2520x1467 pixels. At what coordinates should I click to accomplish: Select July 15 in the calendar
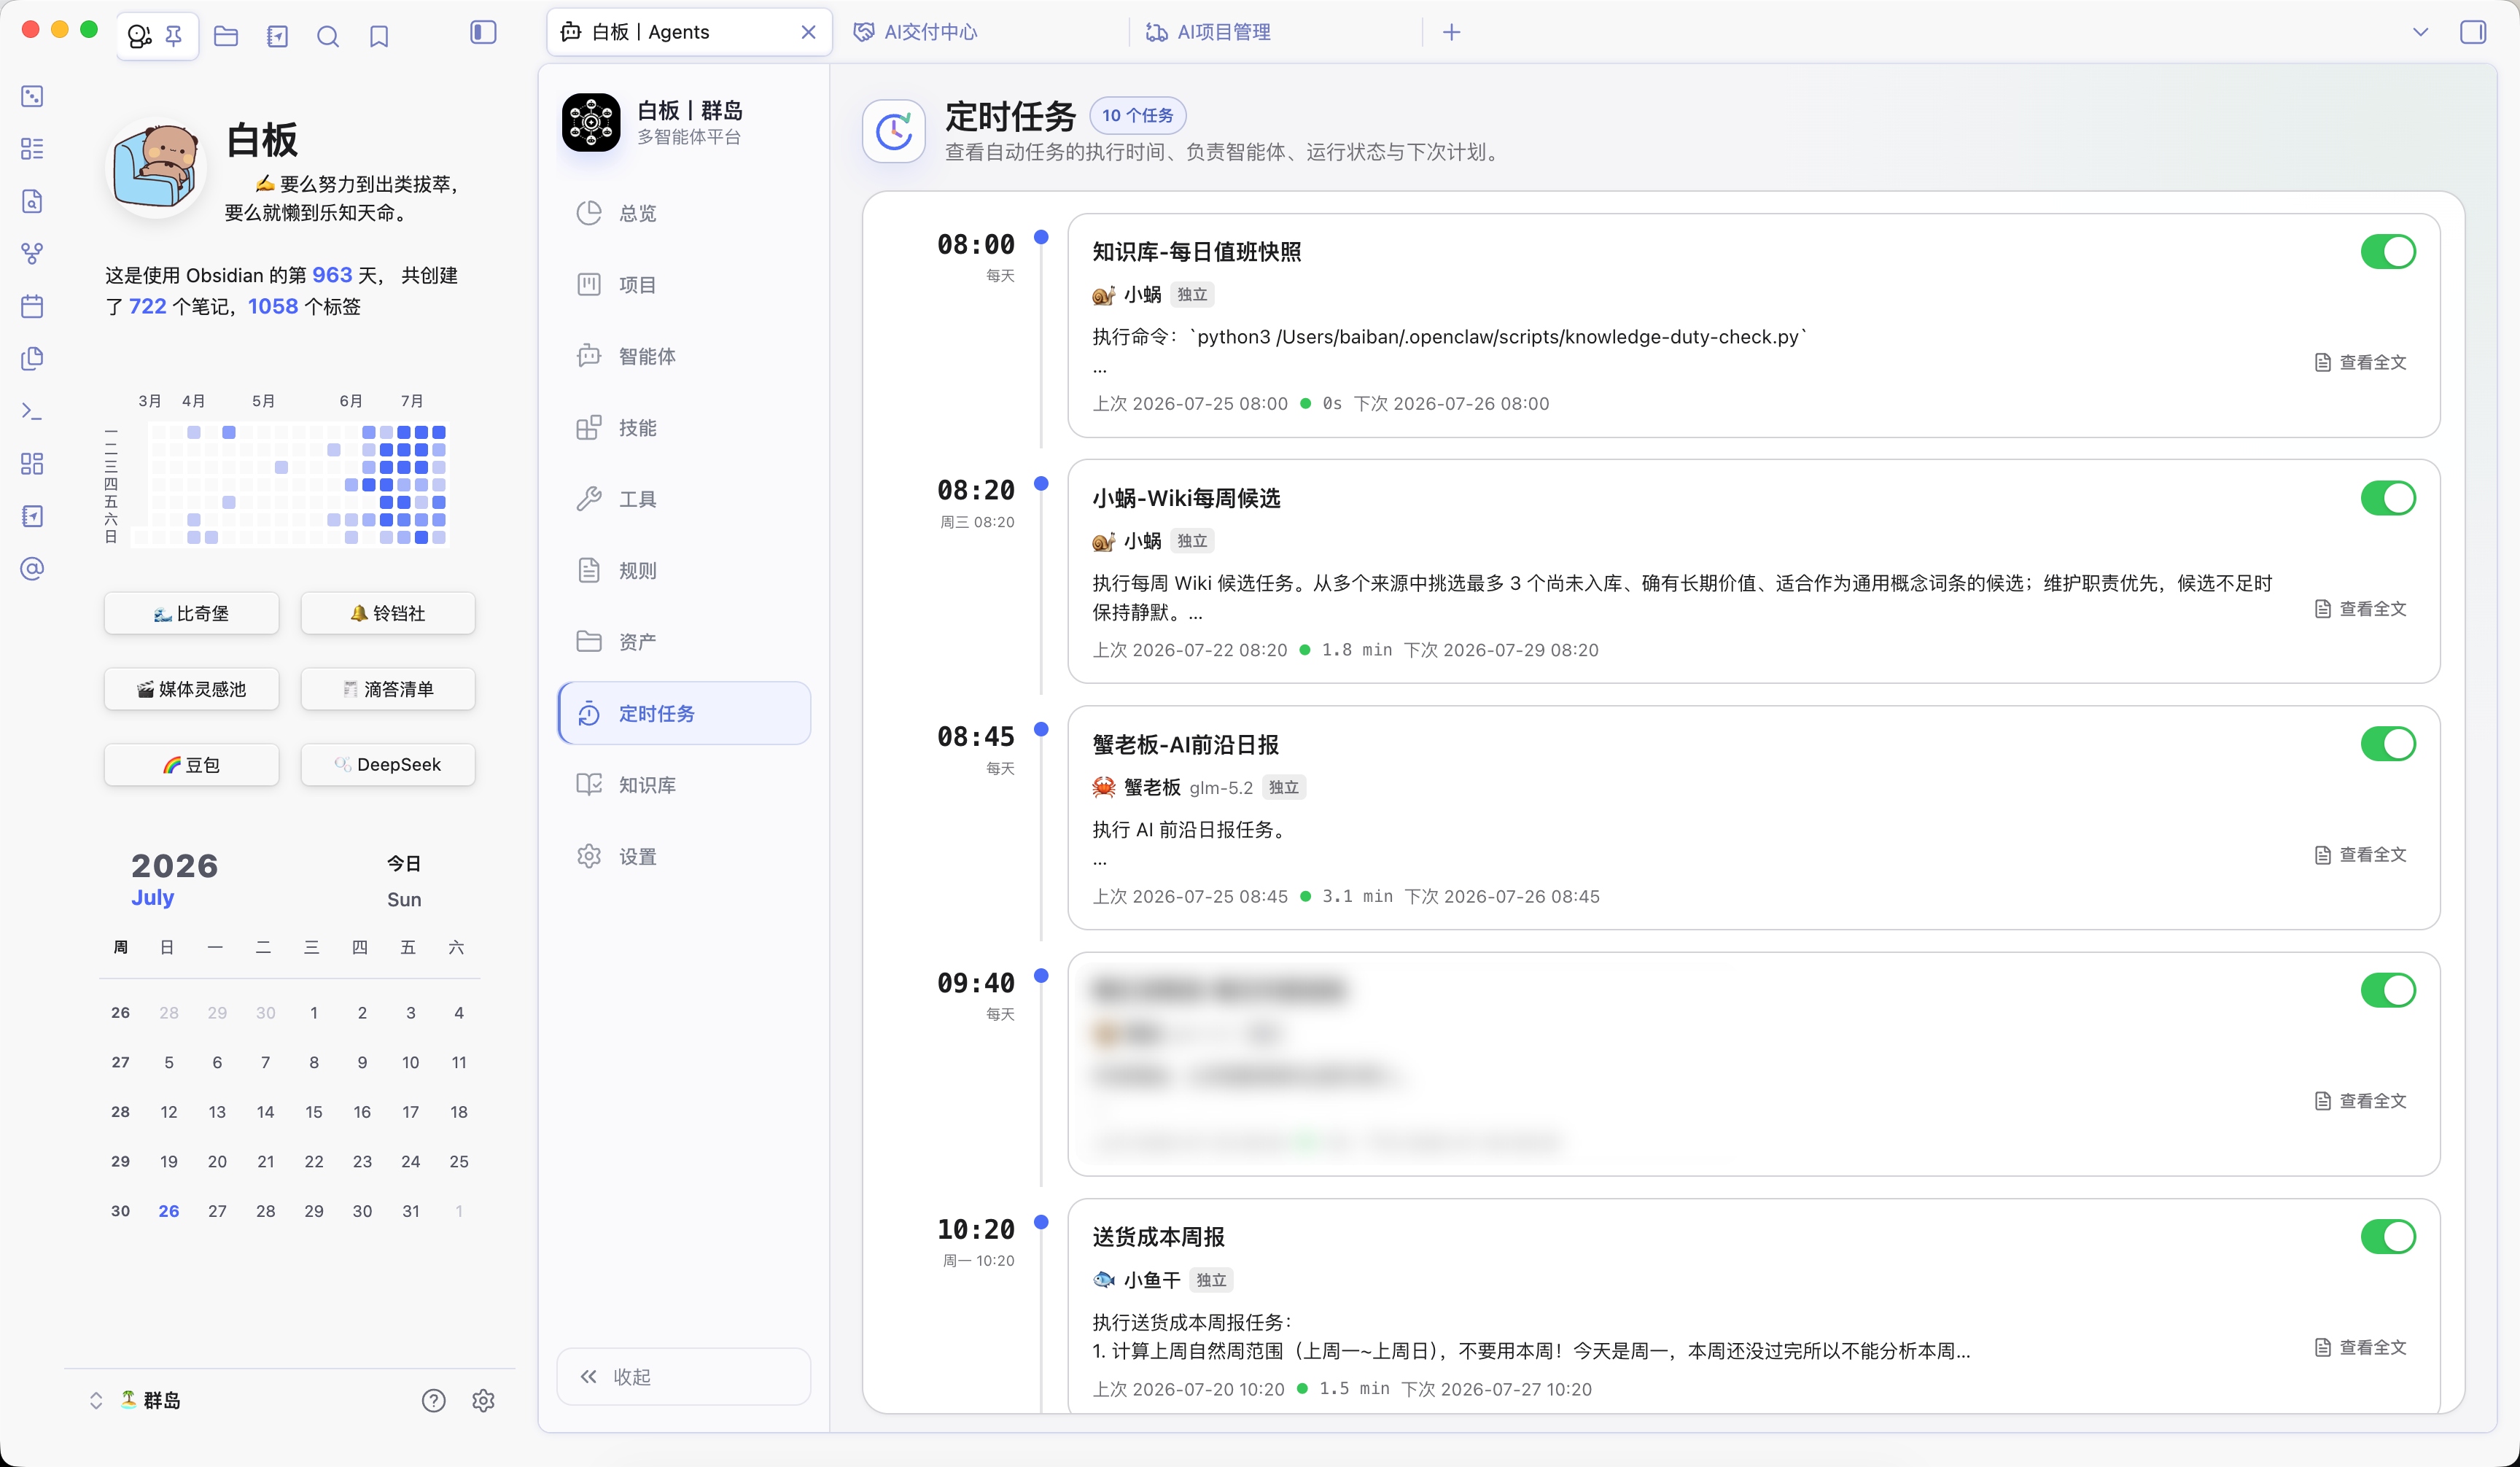pos(314,1112)
